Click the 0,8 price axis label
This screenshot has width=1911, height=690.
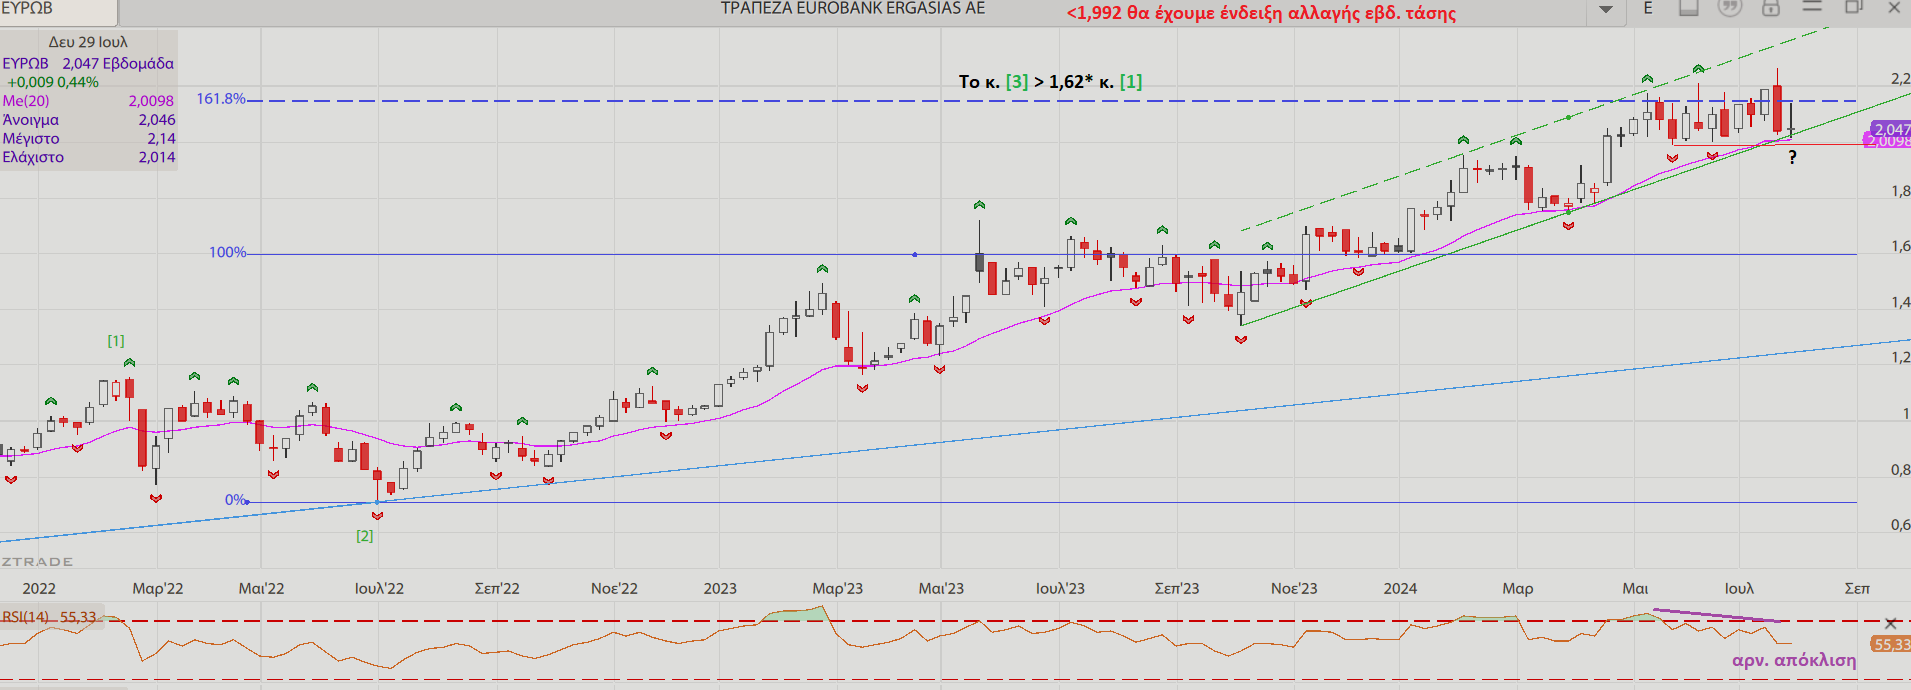click(1900, 469)
